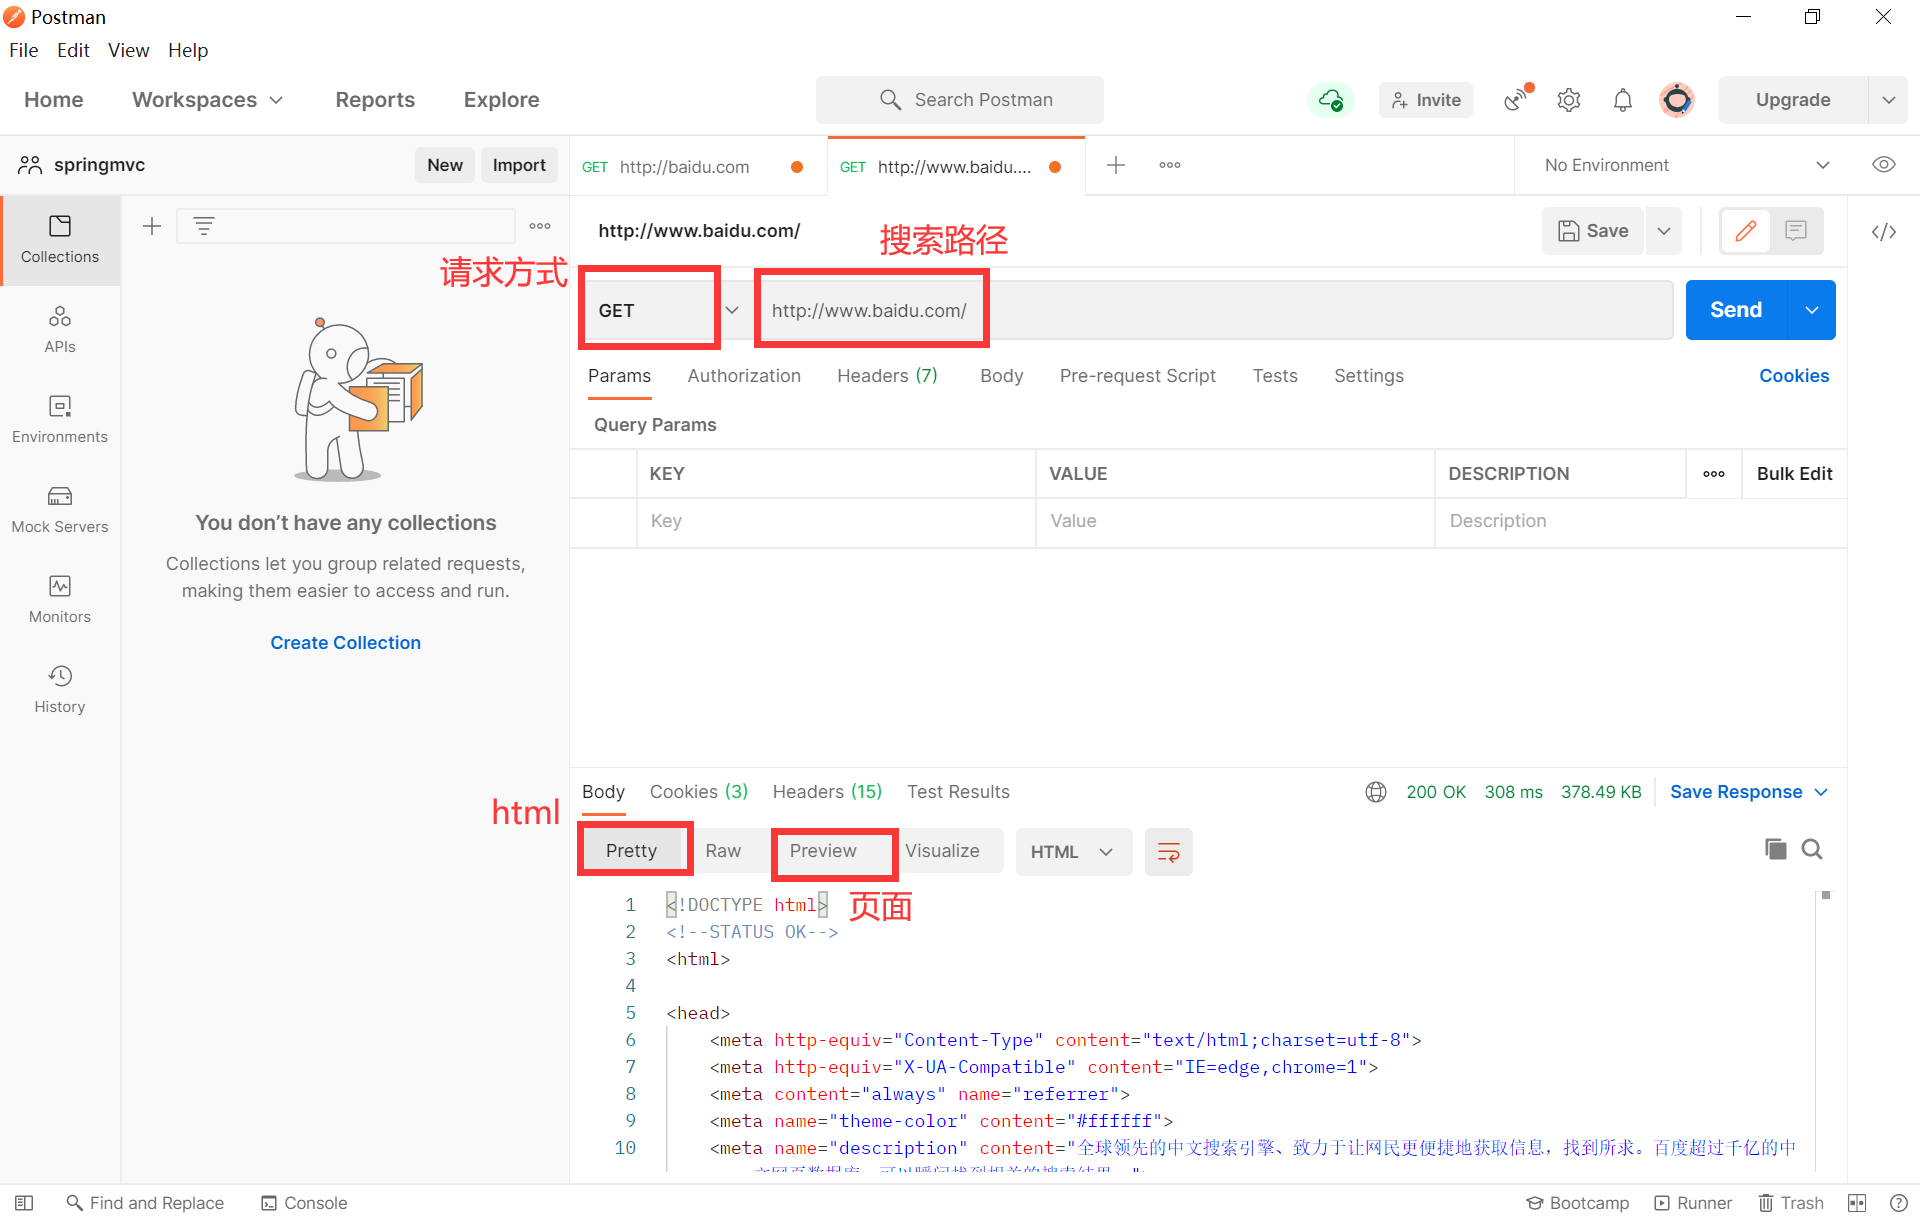Open the Edit menu

point(73,50)
